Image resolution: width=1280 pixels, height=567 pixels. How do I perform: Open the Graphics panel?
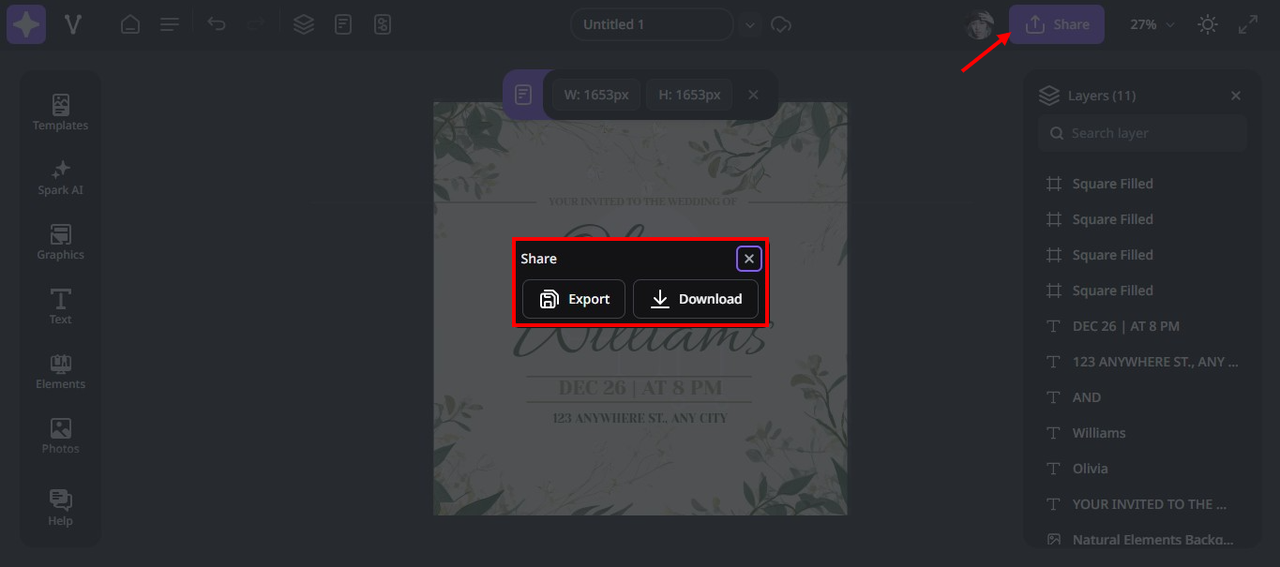pyautogui.click(x=60, y=242)
